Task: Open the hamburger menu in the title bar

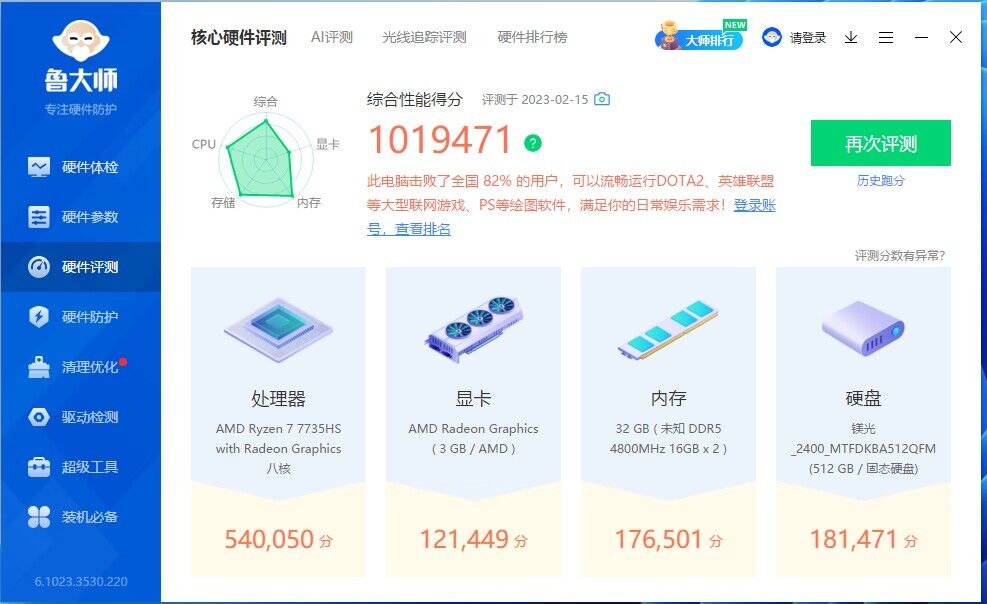Action: [x=885, y=37]
